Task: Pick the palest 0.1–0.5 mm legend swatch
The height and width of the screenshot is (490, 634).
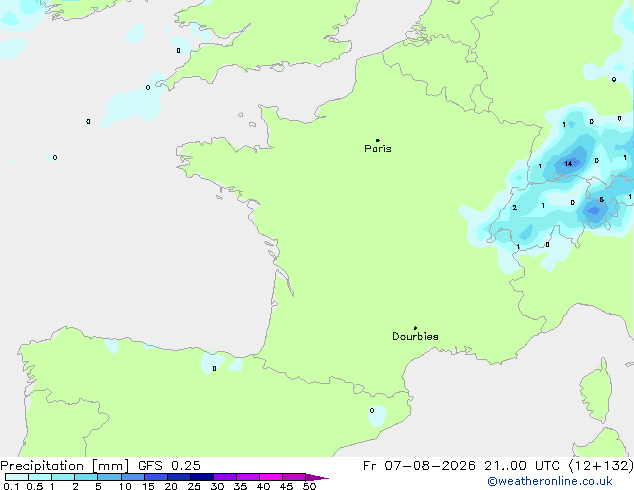Action: 17,477
